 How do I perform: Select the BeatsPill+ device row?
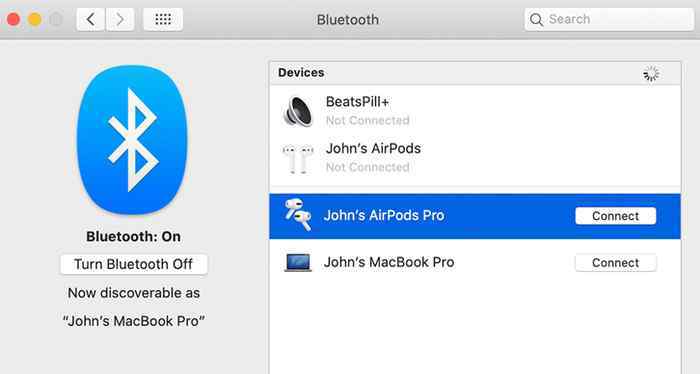[475, 111]
